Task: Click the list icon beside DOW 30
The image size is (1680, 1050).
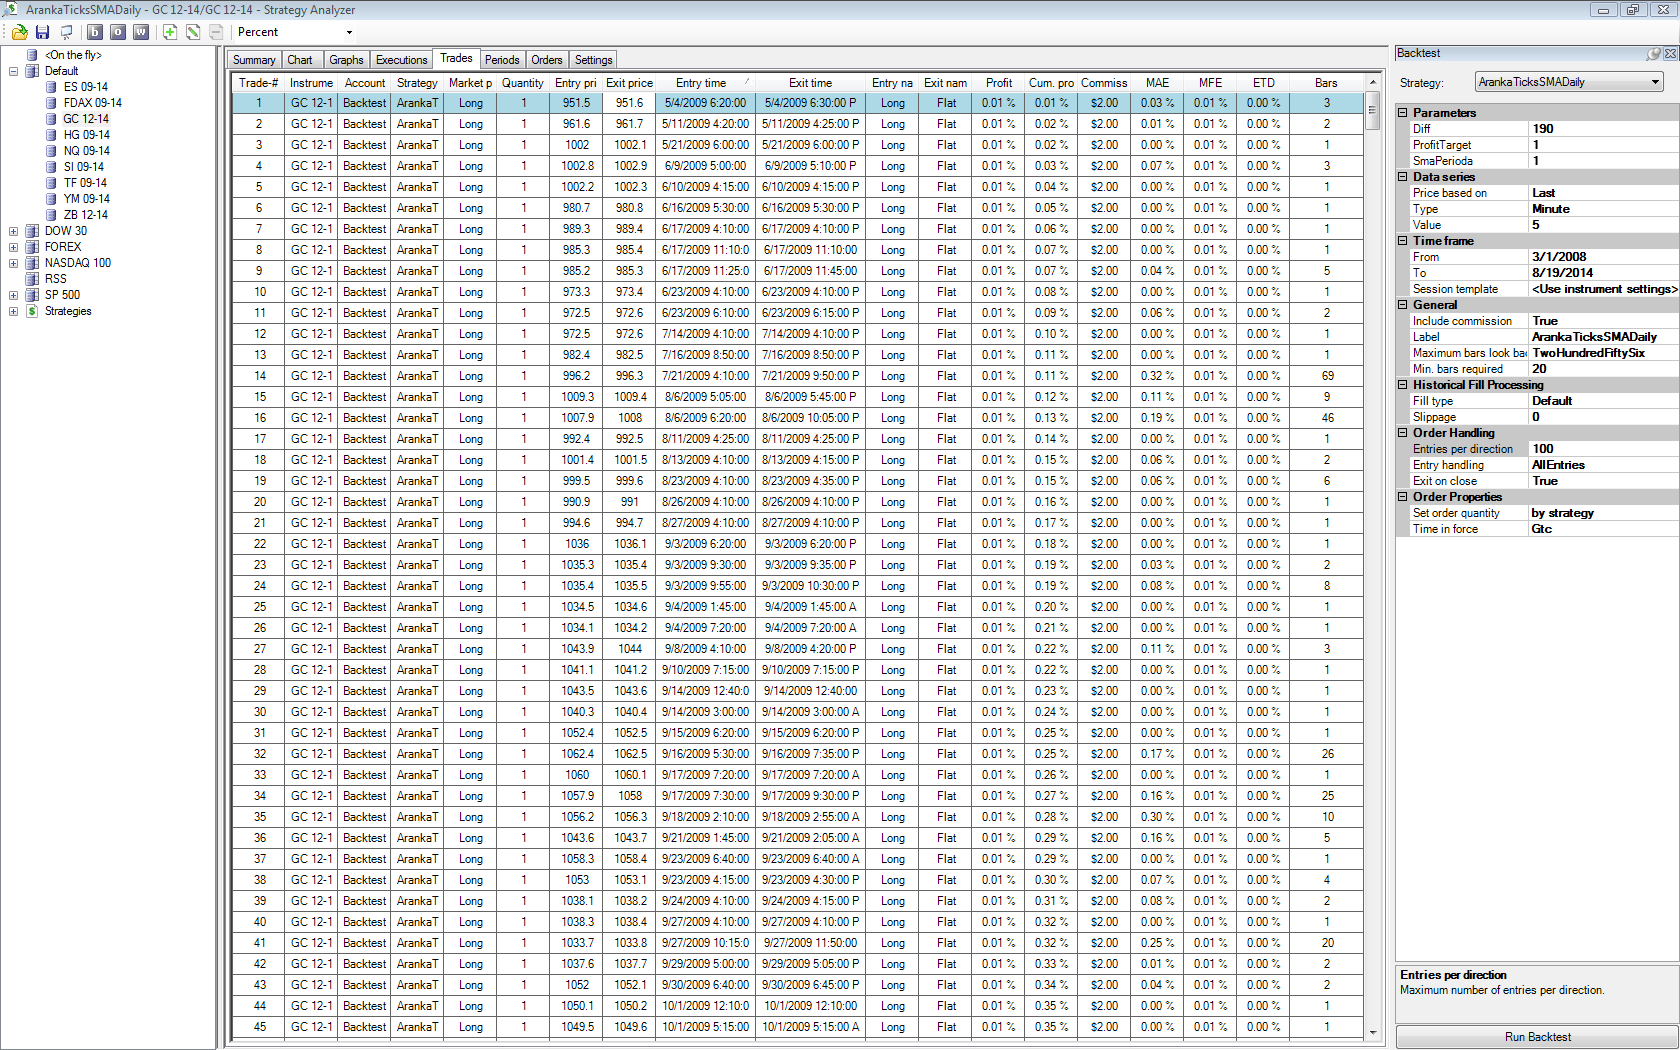Action: coord(32,231)
